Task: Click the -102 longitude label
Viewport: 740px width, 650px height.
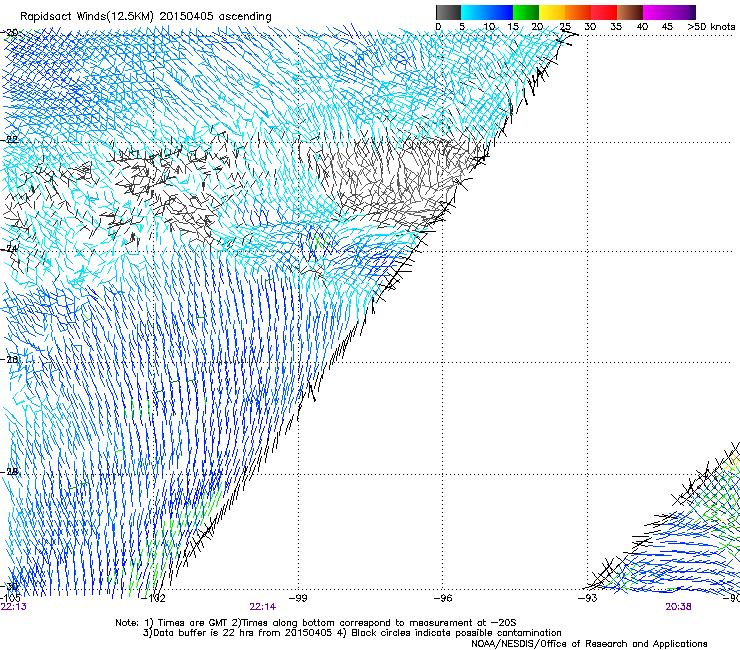Action: [x=153, y=598]
